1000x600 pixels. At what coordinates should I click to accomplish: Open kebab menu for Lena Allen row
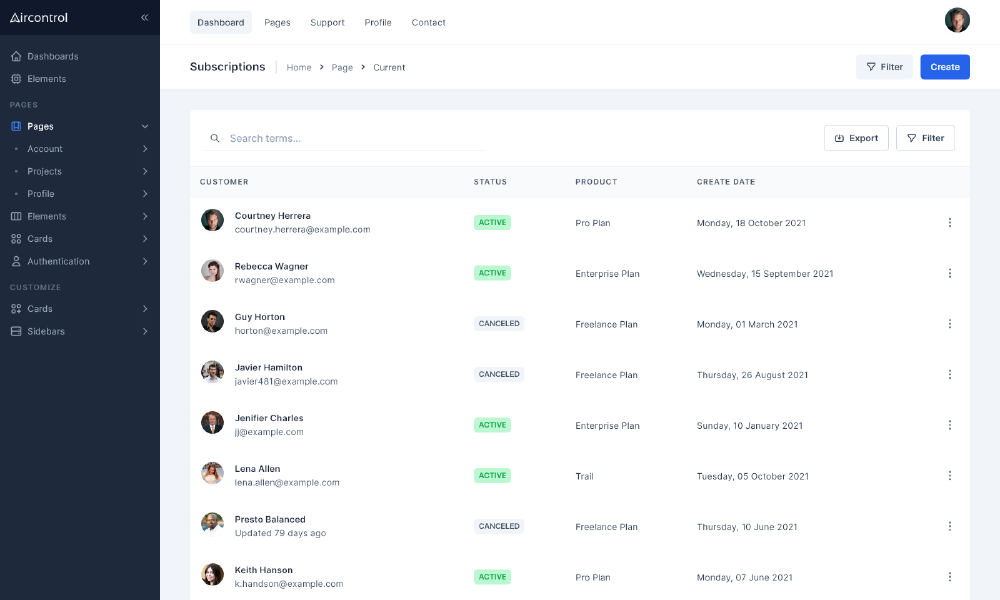click(x=949, y=476)
